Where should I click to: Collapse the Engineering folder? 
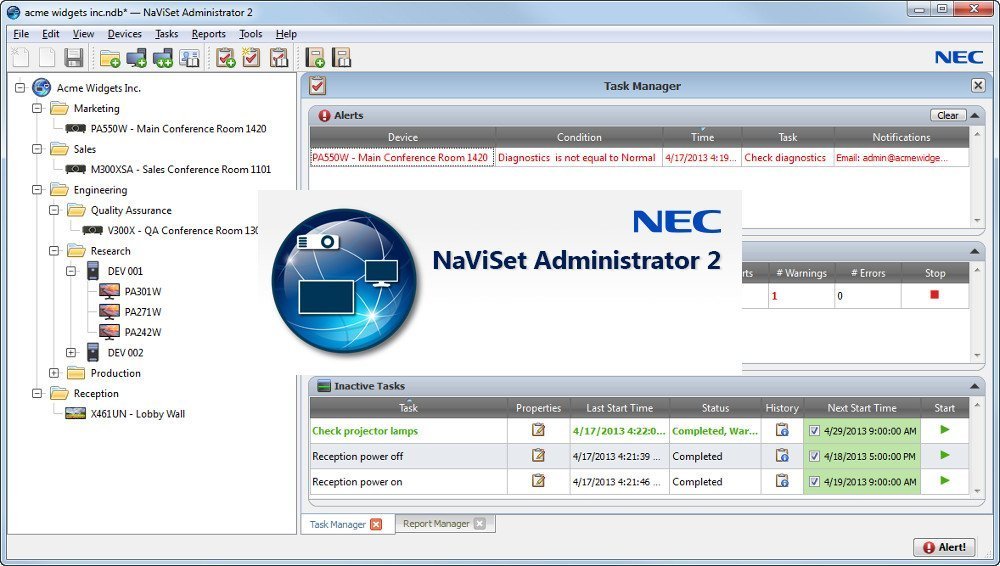37,190
